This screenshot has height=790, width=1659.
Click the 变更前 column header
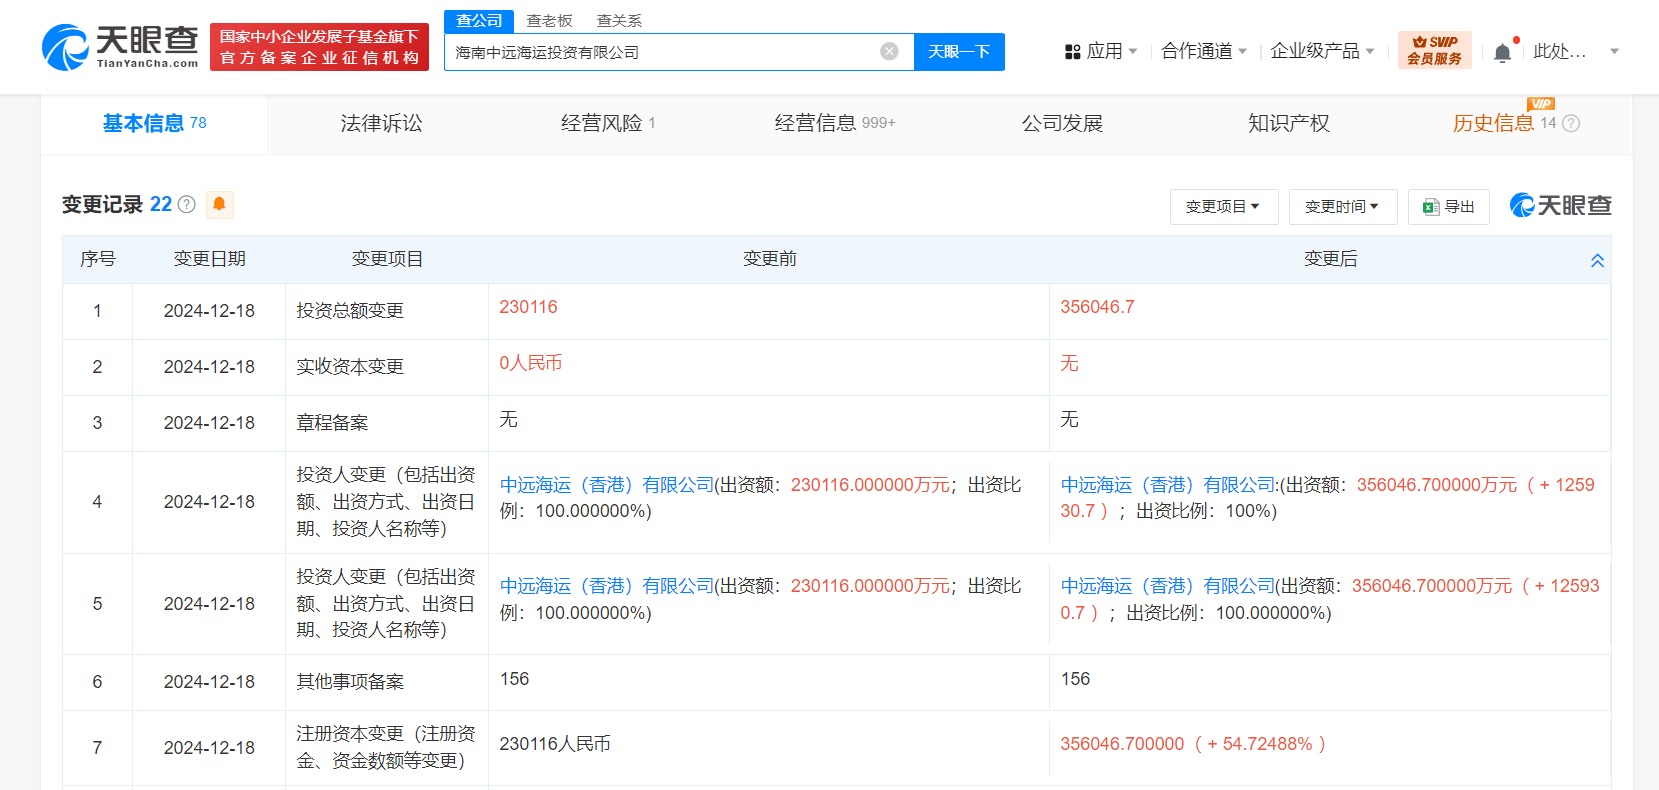770,259
